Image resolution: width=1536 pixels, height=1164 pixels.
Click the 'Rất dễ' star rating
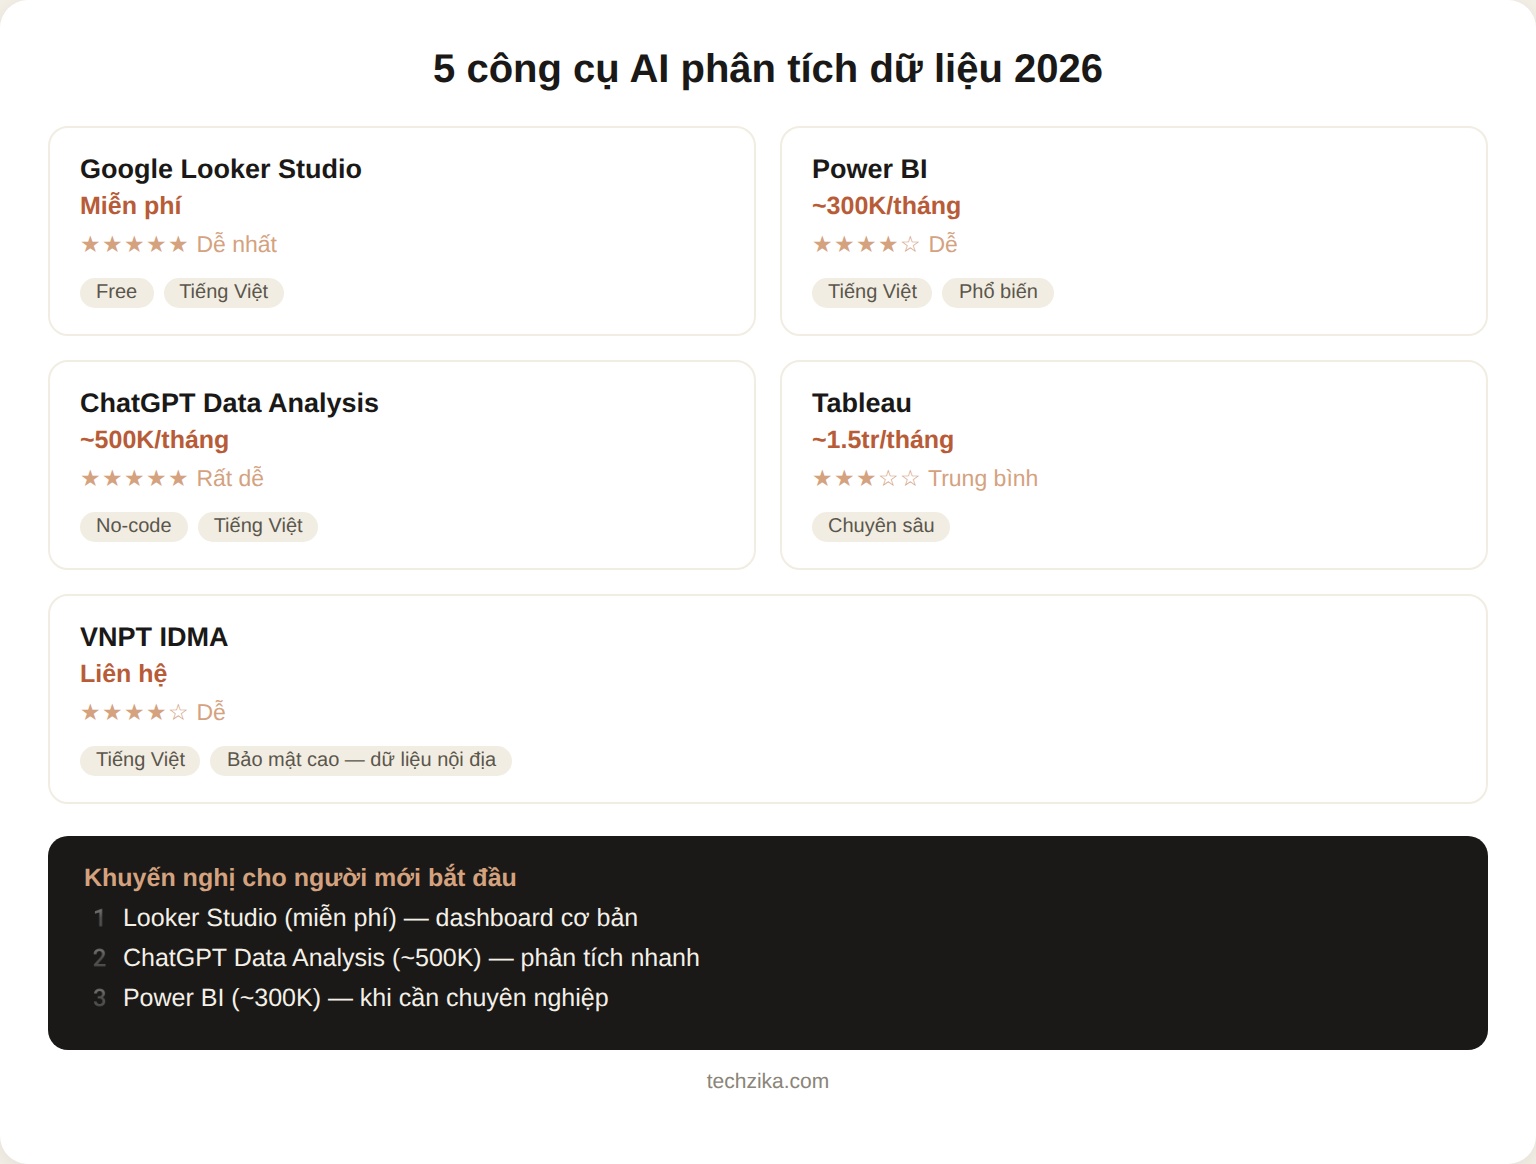coord(172,478)
